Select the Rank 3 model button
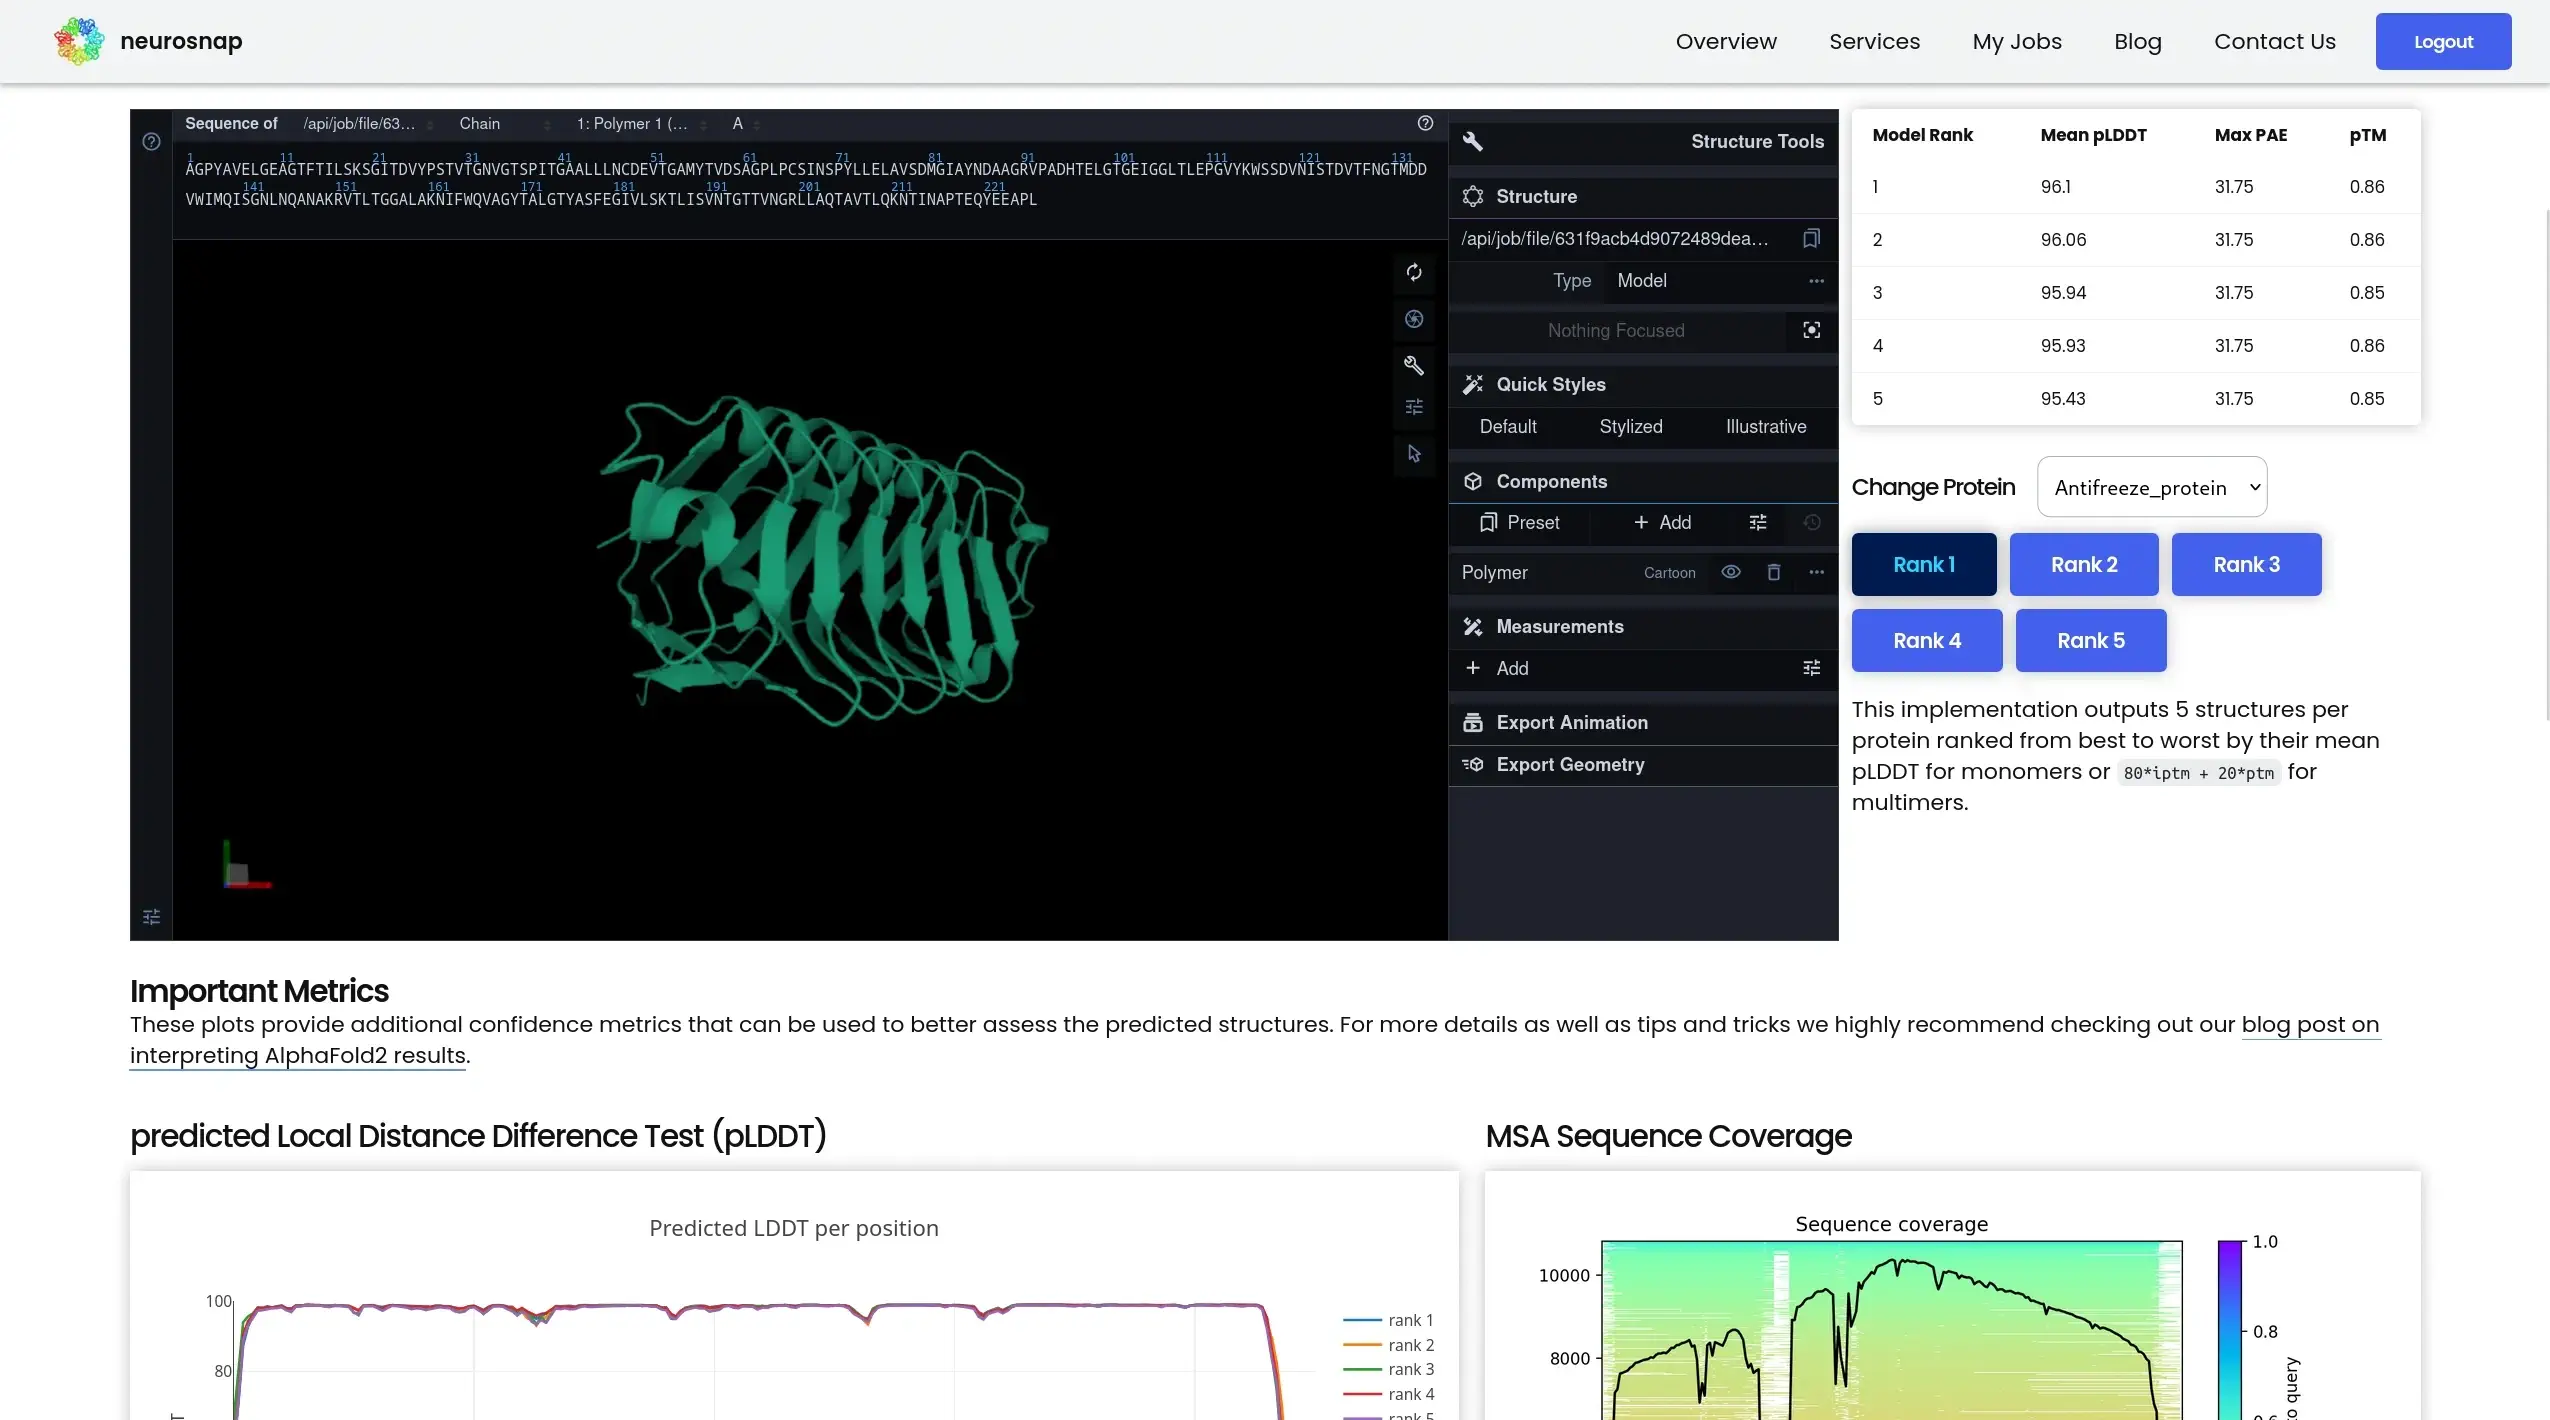 point(2245,564)
